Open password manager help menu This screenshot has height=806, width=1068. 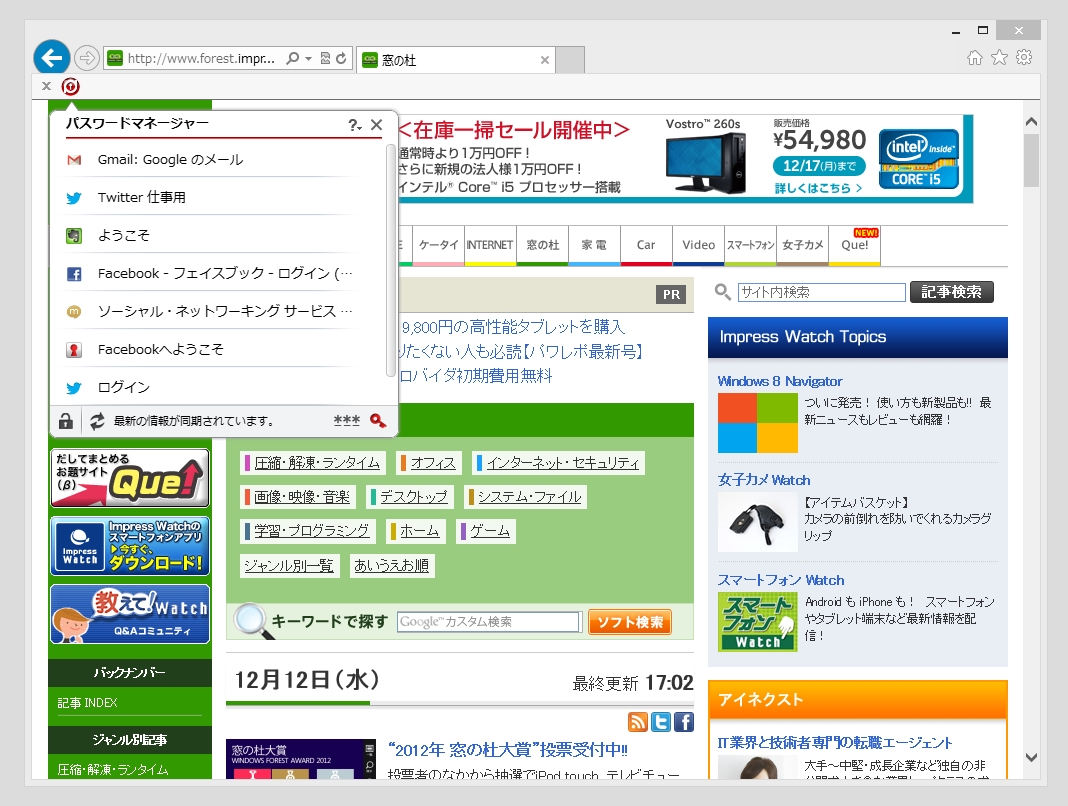click(x=354, y=125)
